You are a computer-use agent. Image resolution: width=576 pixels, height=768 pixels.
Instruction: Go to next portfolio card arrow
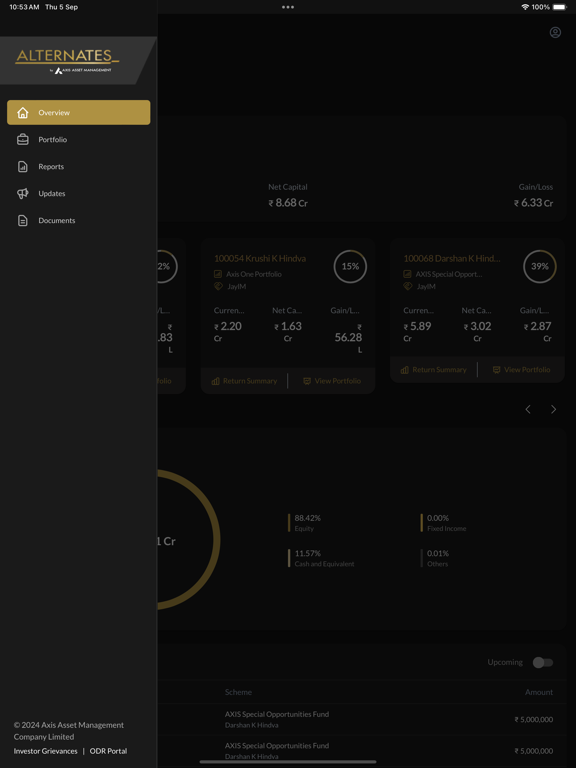point(553,409)
